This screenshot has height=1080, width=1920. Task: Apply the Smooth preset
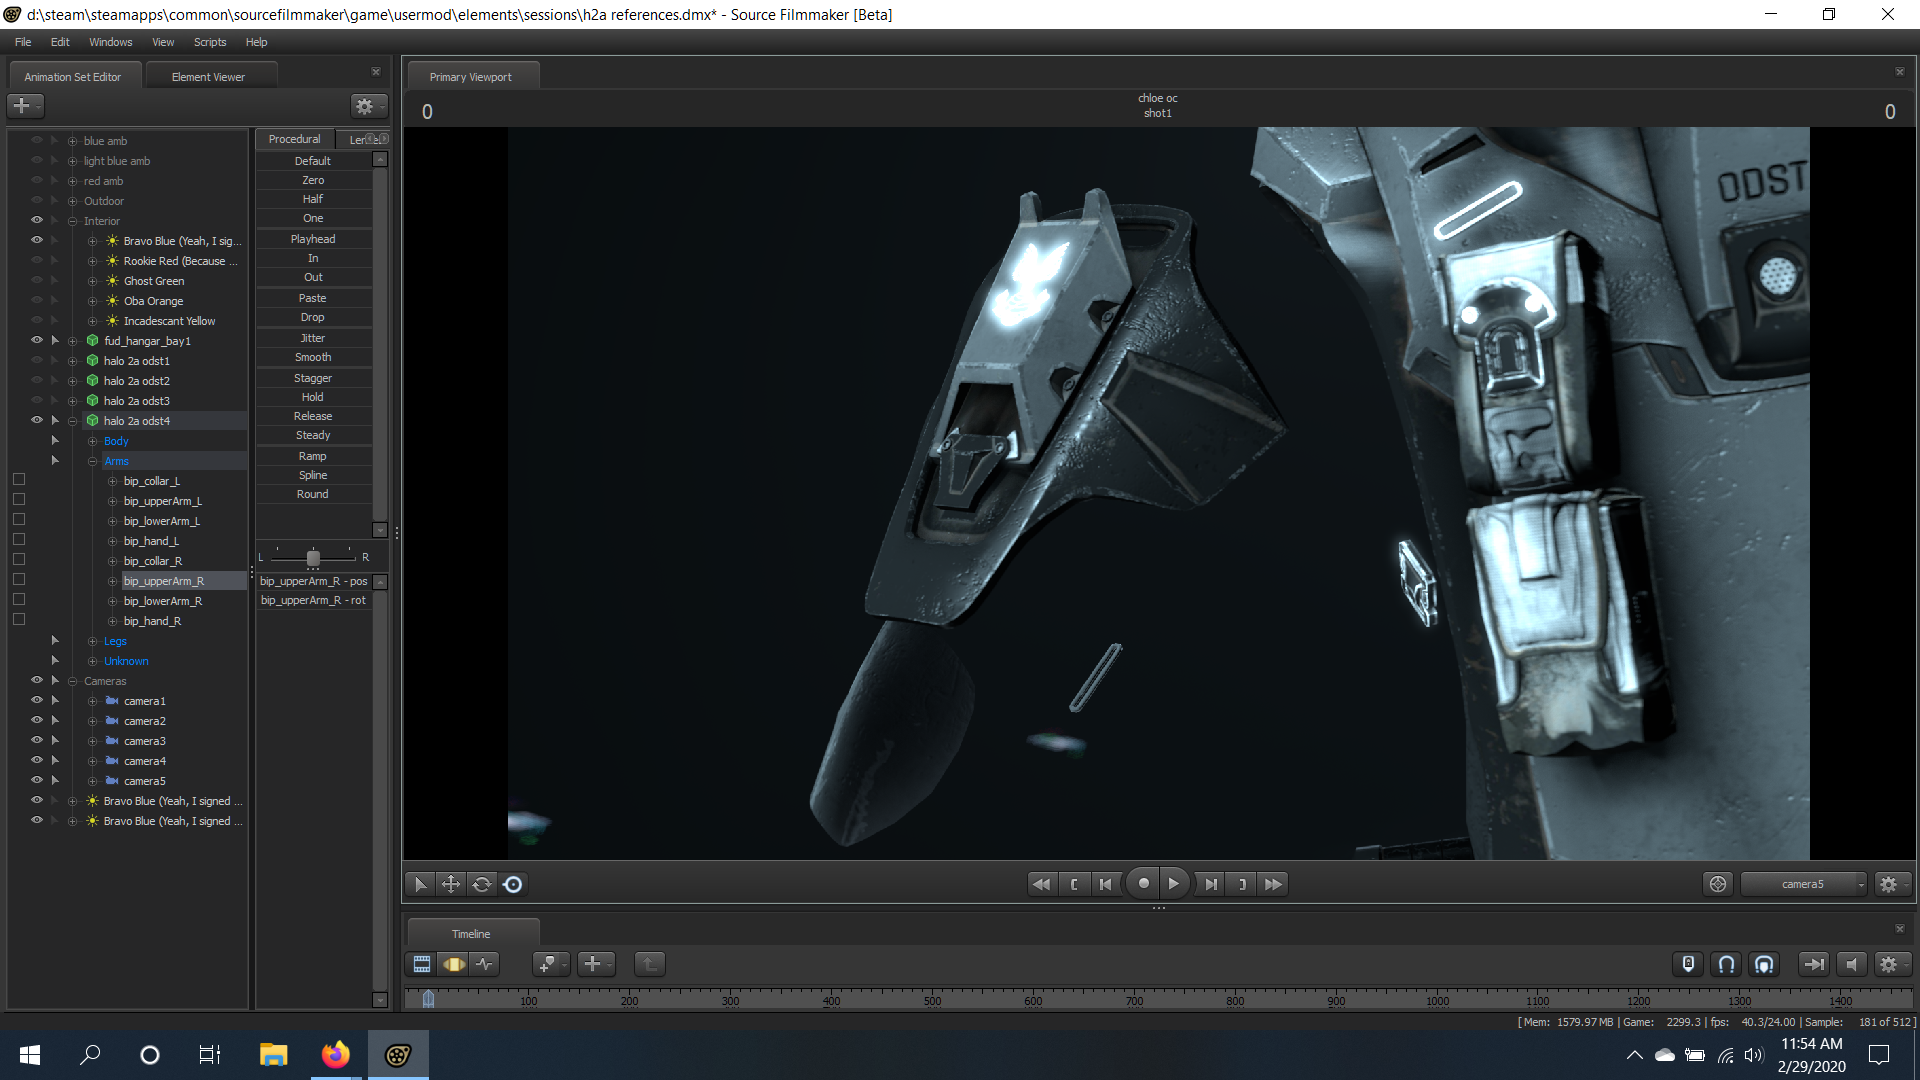313,357
